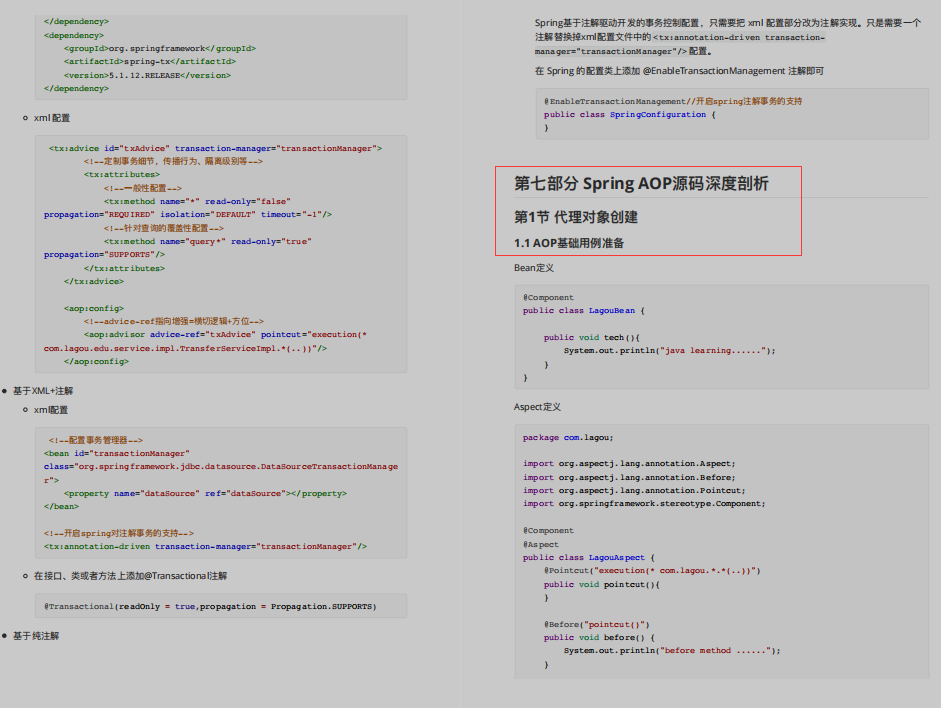
Task: Click the '<tx:annotation-driven transaction-manager' line in left code block
Action: (205, 546)
